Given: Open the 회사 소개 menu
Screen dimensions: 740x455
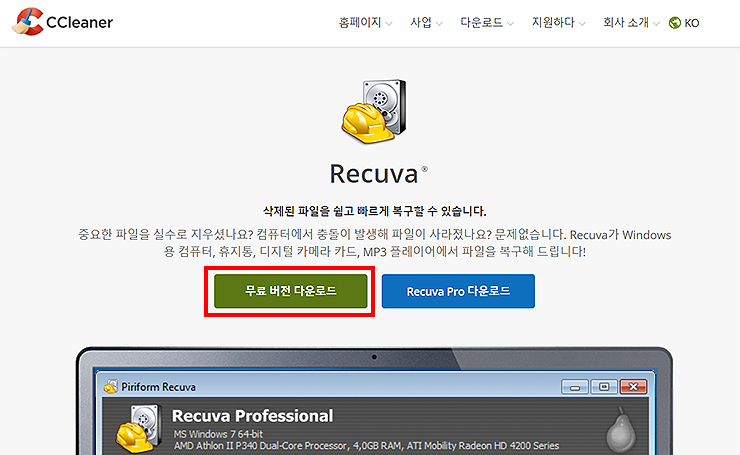Looking at the screenshot, I should point(626,23).
